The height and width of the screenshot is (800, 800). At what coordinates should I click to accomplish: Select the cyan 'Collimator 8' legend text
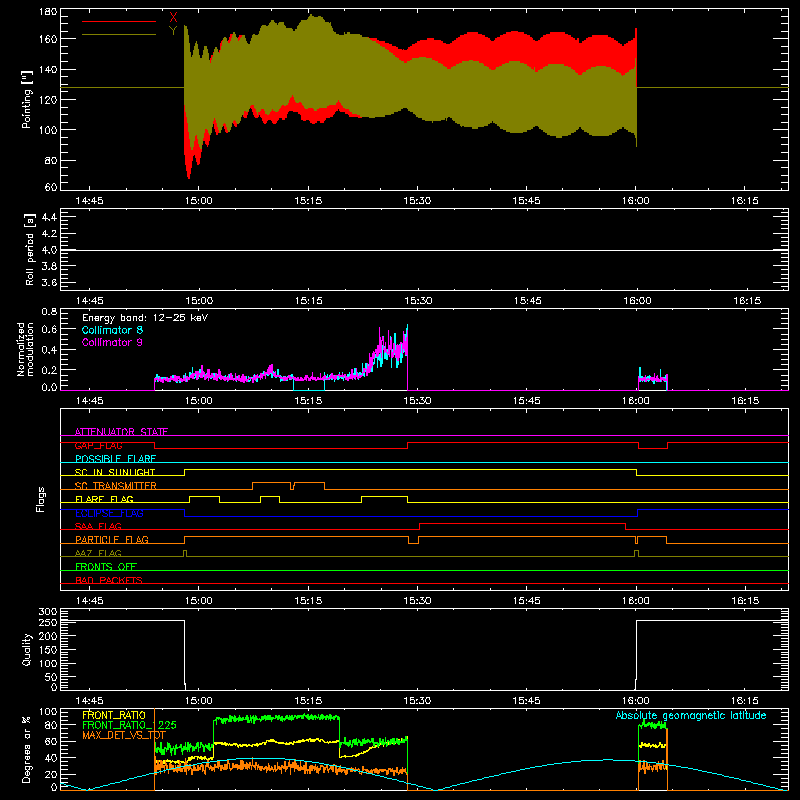coord(112,330)
